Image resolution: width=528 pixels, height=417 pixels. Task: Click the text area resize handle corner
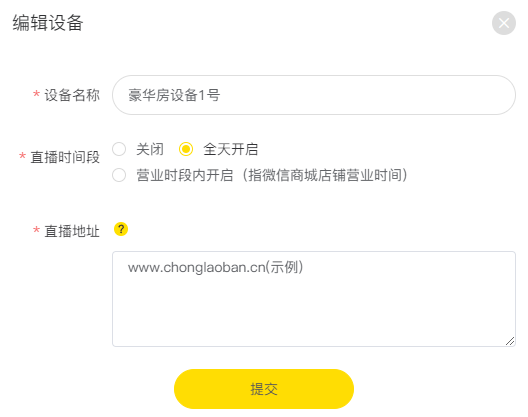pyautogui.click(x=510, y=341)
